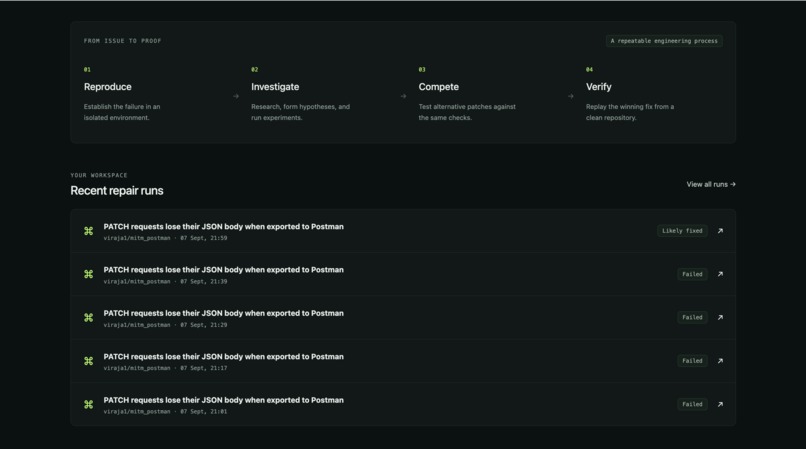Select the Reproduce step heading
Screen dimensions: 806x449
click(x=107, y=87)
